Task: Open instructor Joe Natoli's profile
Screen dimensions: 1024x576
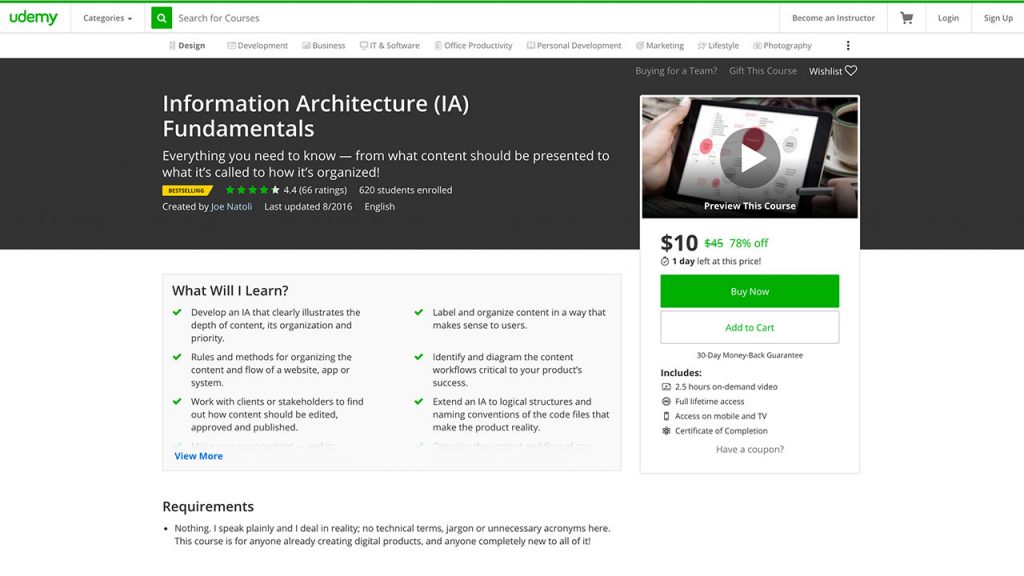Action: [x=231, y=206]
